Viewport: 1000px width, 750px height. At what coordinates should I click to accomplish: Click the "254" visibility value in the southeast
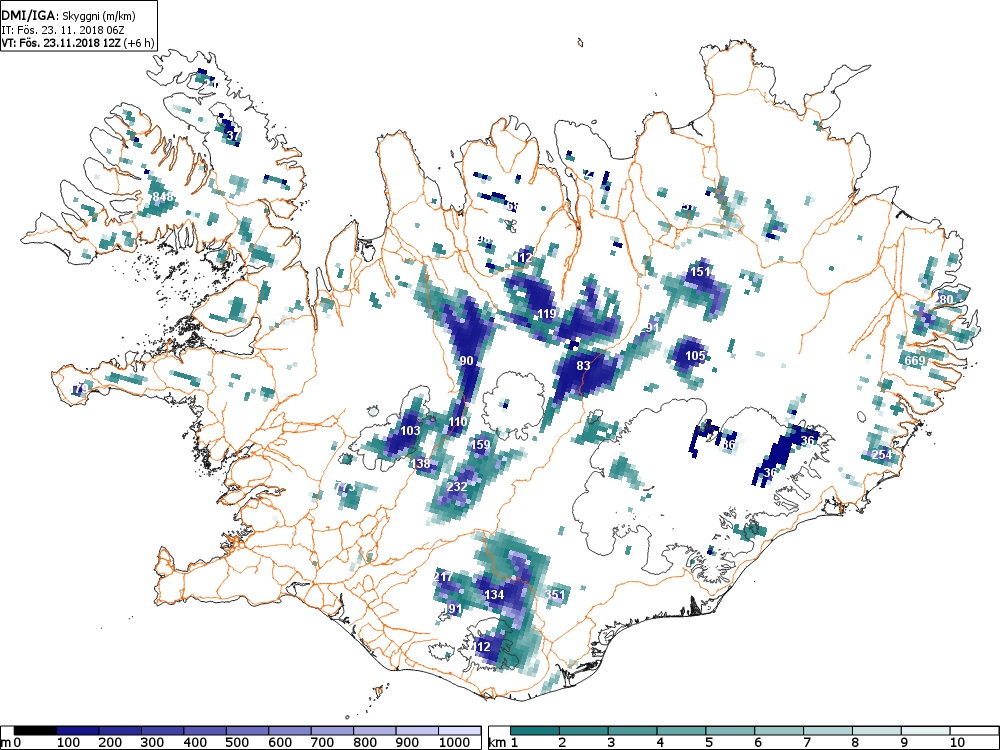click(881, 455)
